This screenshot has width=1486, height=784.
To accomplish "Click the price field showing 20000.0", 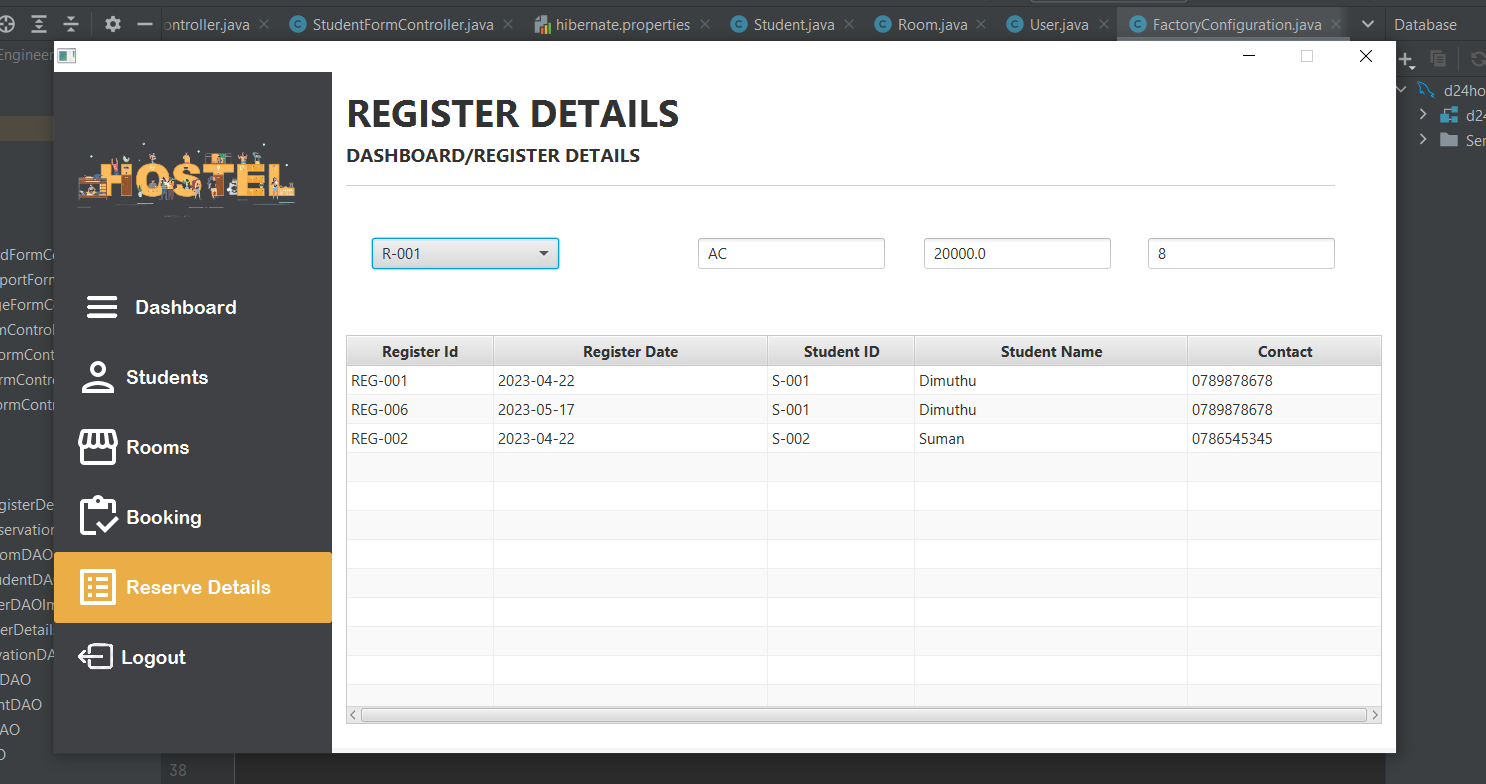I will coord(1017,254).
